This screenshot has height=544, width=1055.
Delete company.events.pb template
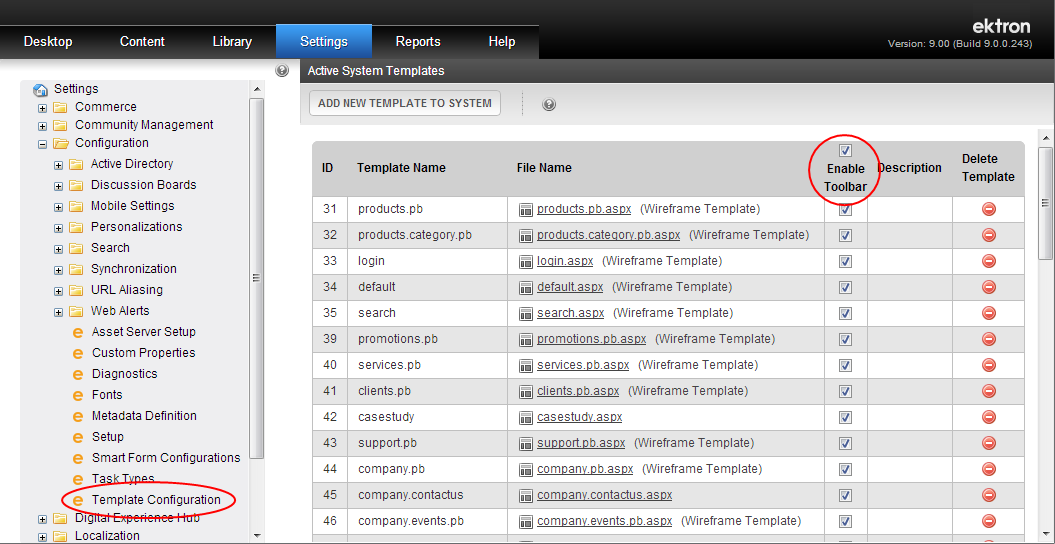988,521
